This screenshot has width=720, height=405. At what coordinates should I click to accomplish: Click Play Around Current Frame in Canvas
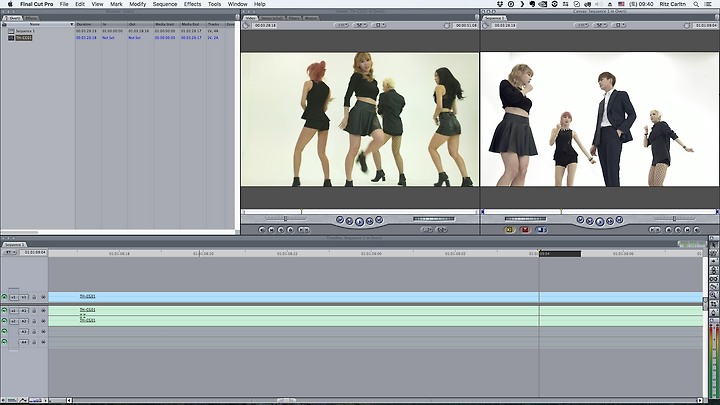[610, 221]
